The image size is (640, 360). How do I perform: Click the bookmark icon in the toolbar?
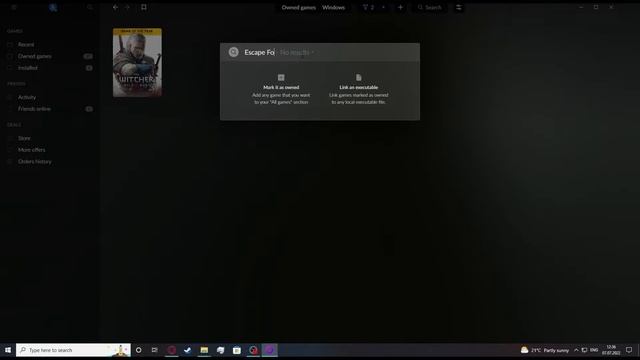click(144, 7)
